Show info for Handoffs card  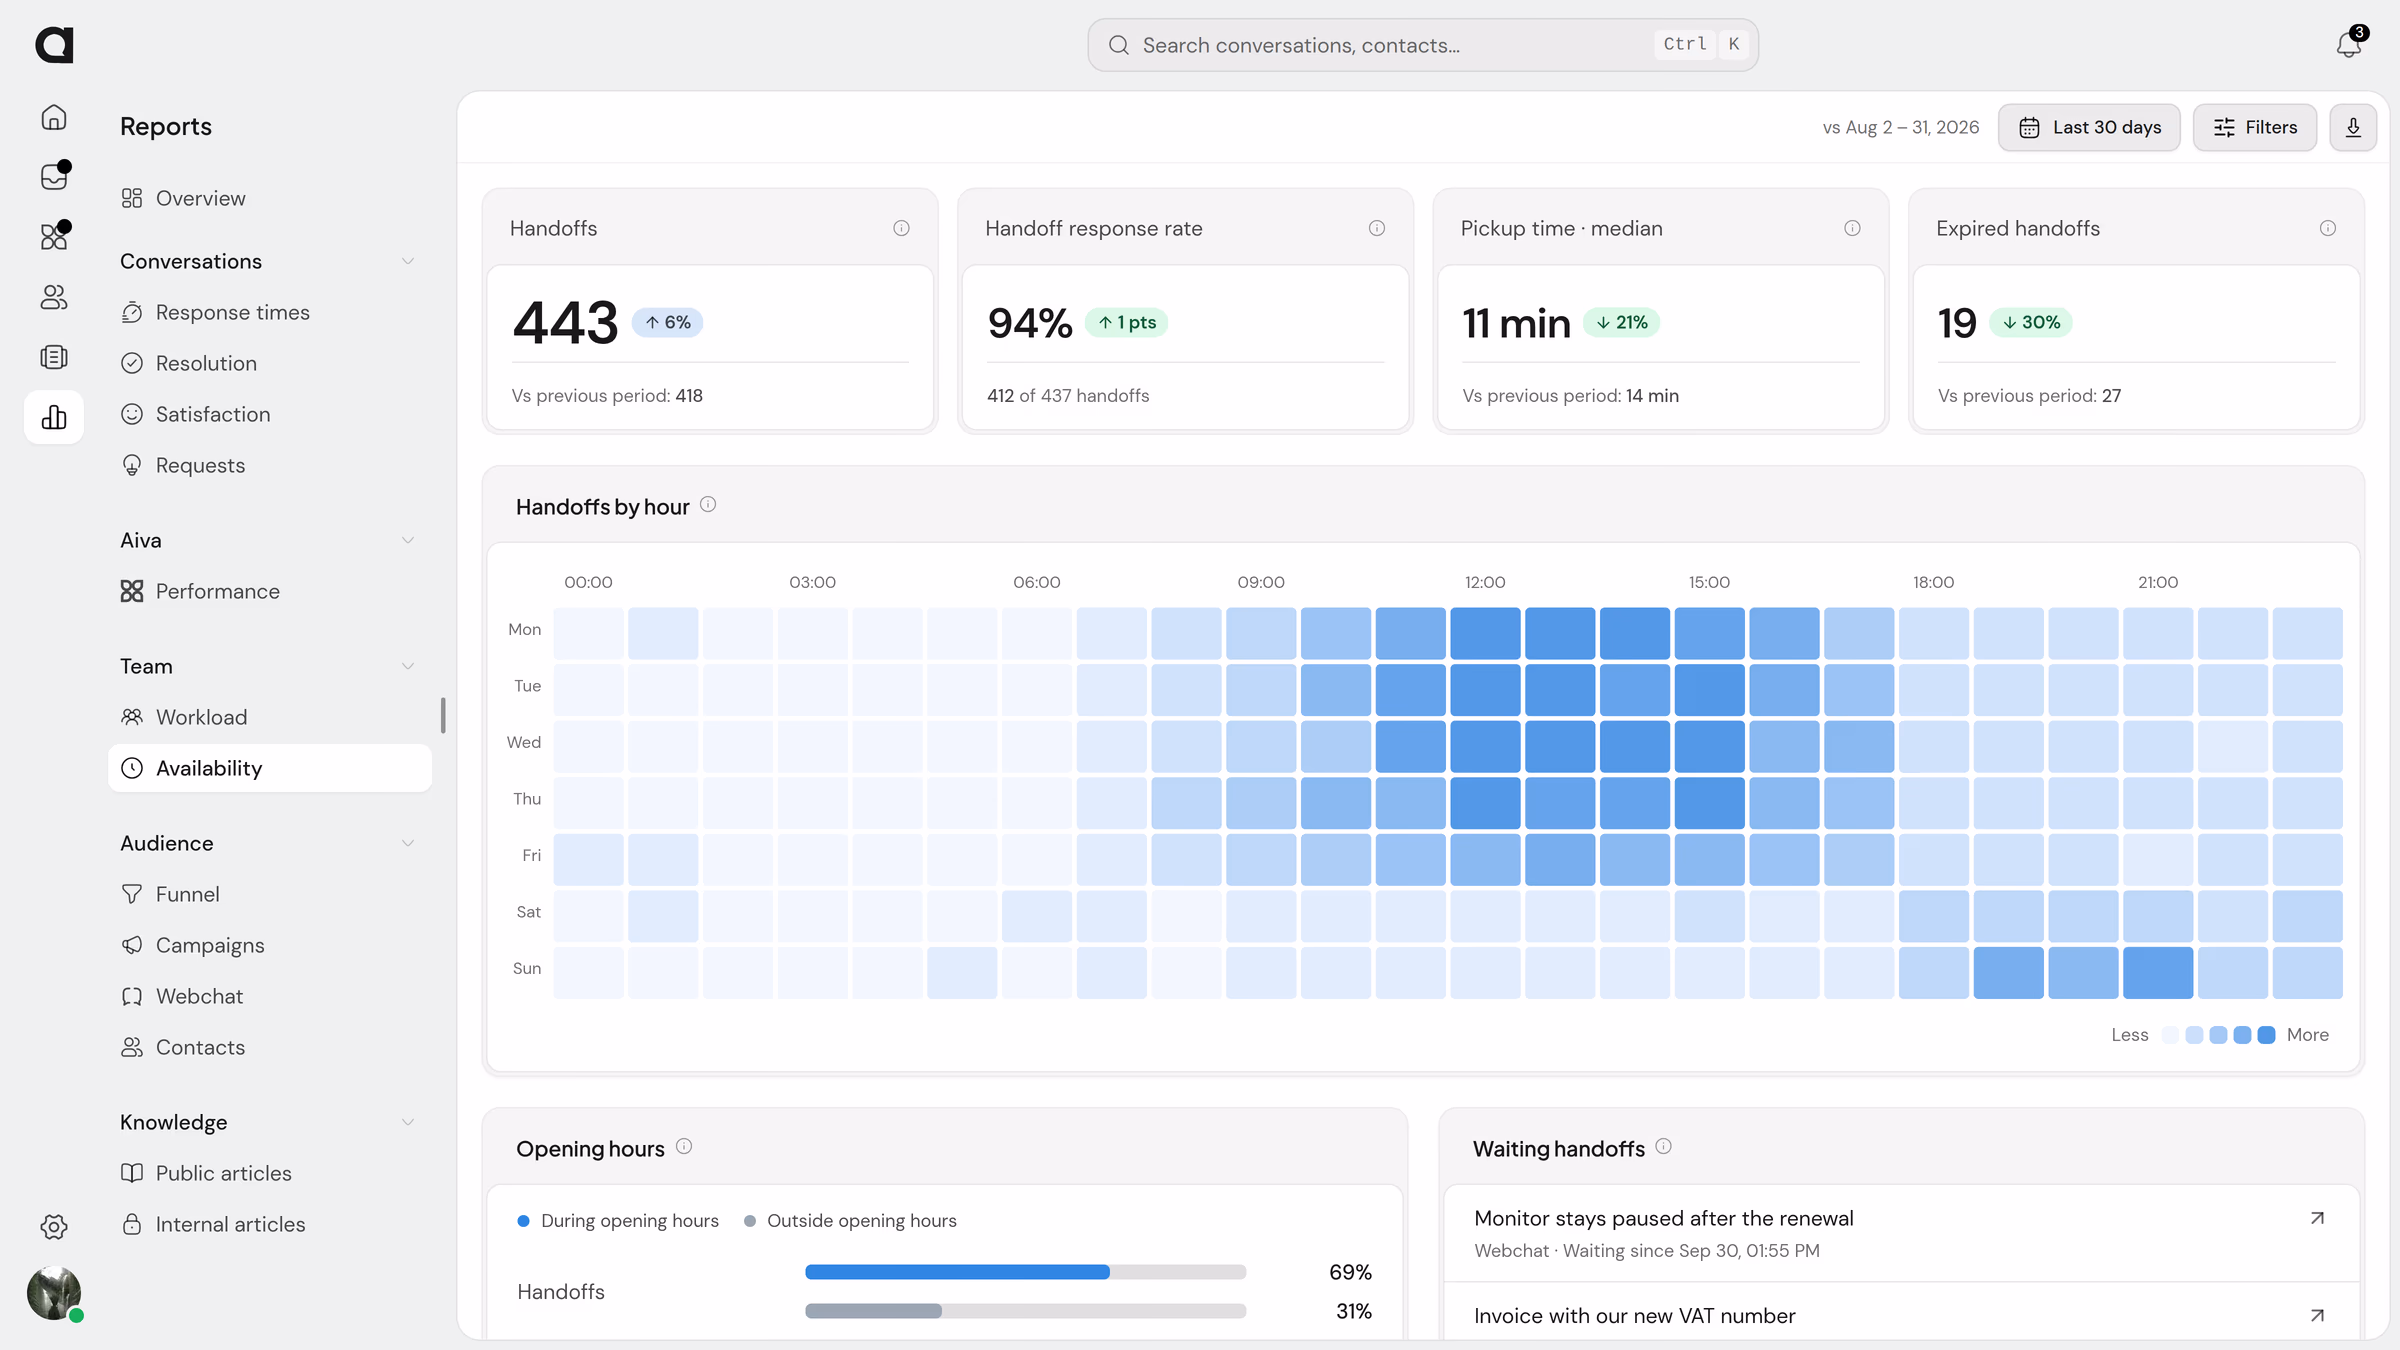click(x=901, y=228)
